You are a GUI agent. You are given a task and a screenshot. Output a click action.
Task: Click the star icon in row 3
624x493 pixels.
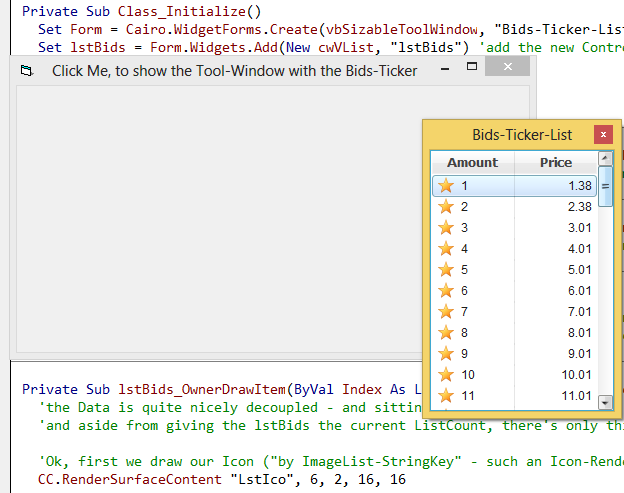coord(446,228)
